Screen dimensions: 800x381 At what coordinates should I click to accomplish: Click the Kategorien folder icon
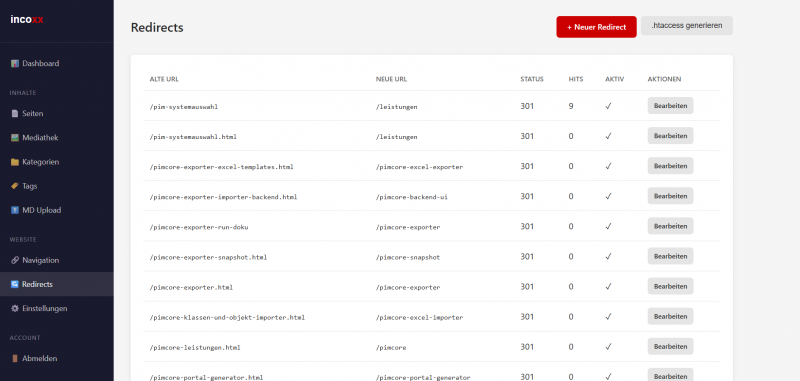point(15,162)
